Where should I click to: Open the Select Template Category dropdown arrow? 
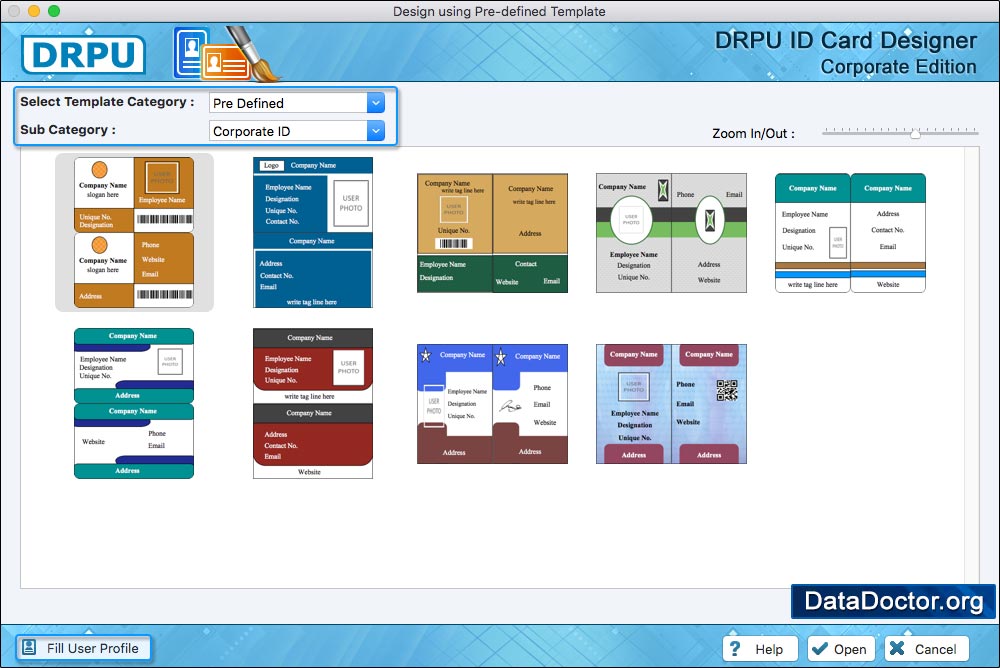376,103
